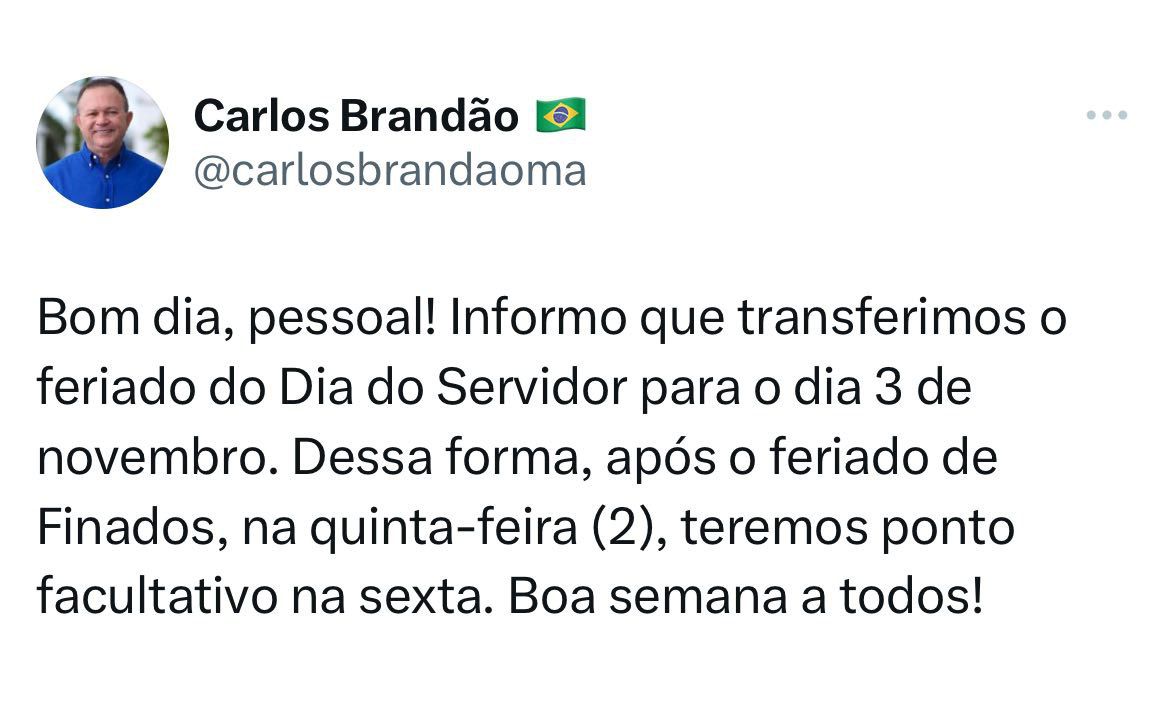
Task: Open Carlos Brandão's profile picture
Action: point(102,143)
